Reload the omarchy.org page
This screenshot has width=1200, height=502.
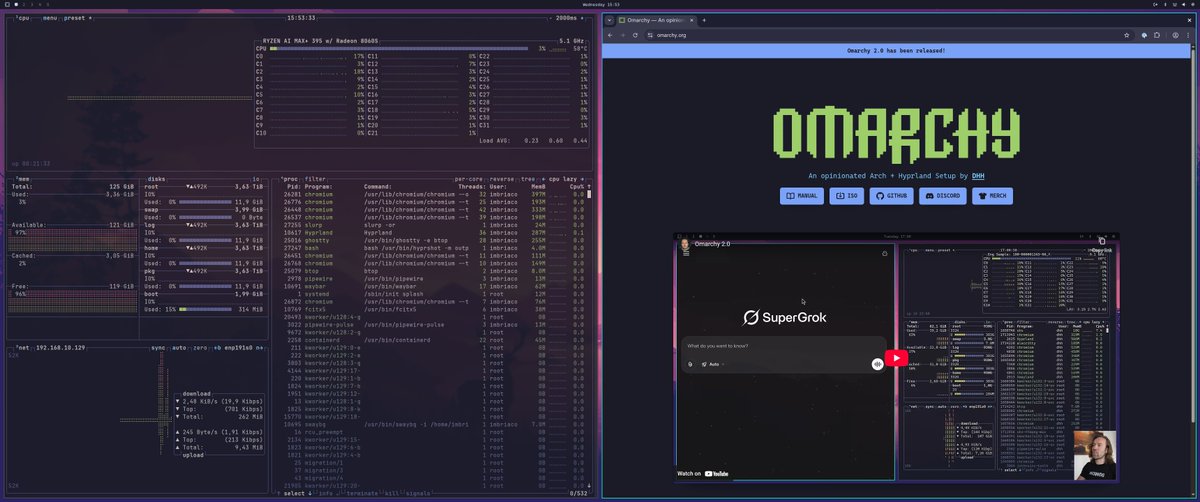tap(637, 34)
